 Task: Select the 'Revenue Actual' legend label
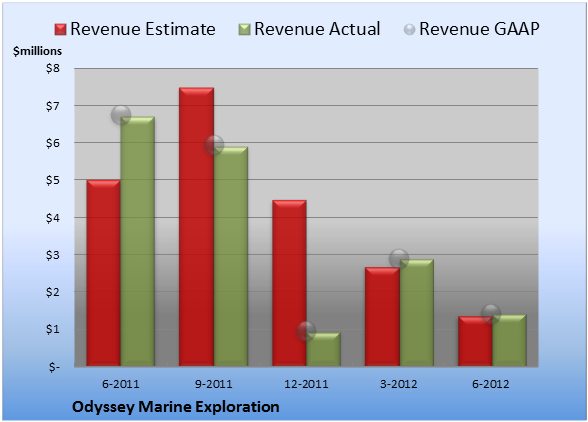tap(317, 29)
